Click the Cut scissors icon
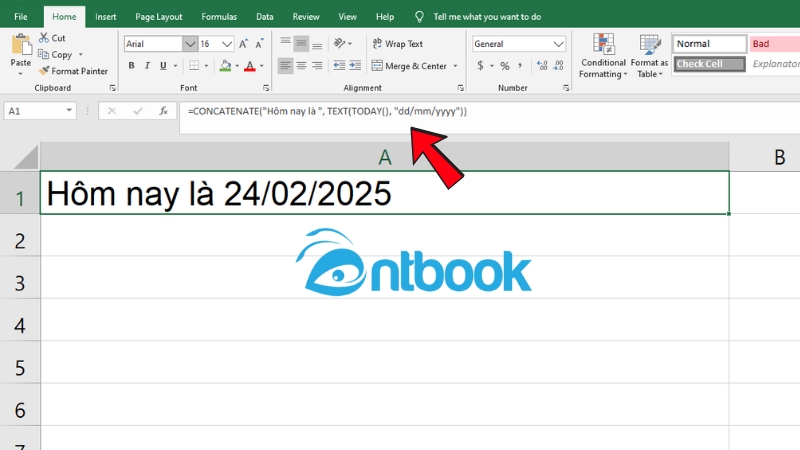 pyautogui.click(x=44, y=38)
